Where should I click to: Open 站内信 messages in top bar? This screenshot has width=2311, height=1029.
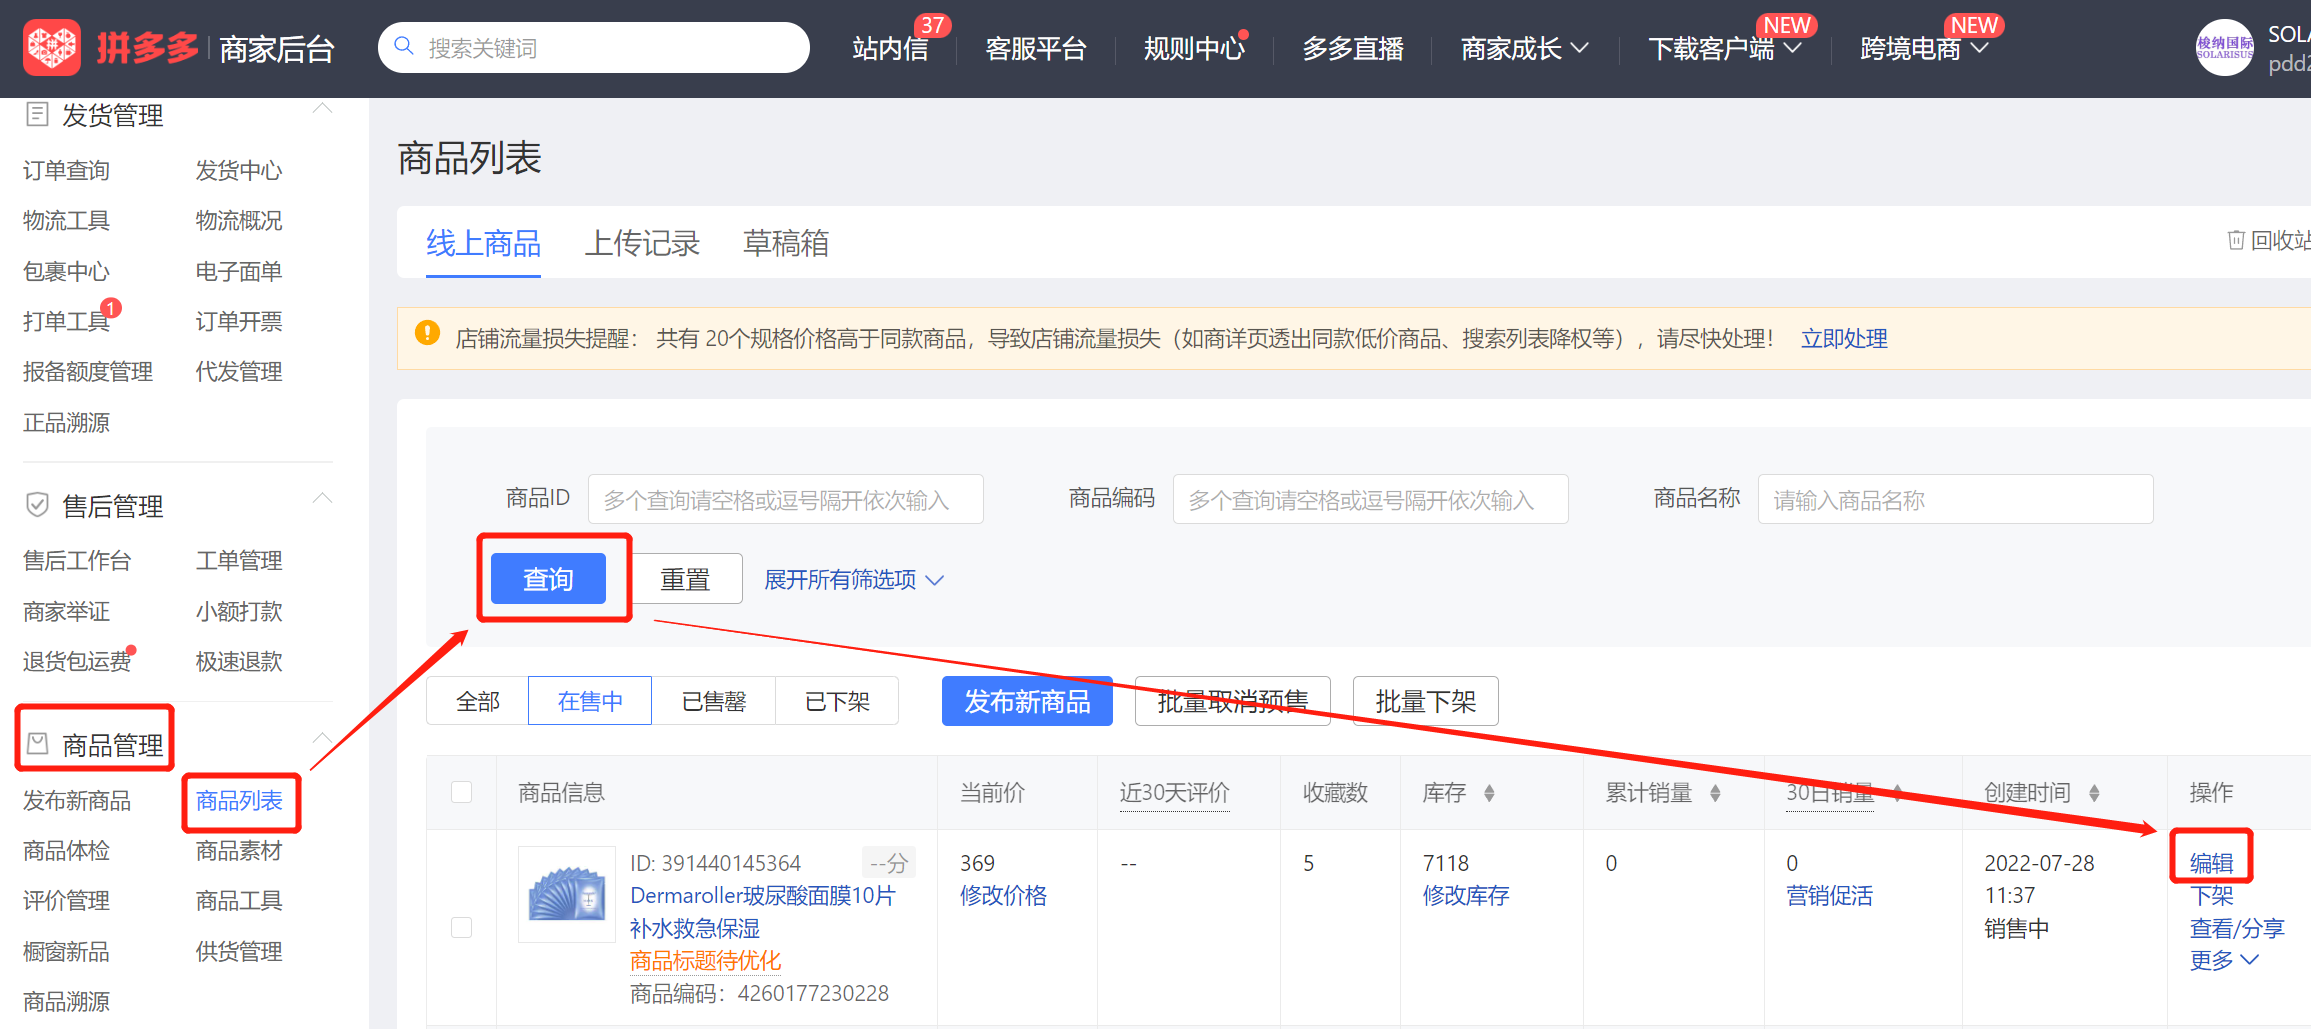click(890, 48)
